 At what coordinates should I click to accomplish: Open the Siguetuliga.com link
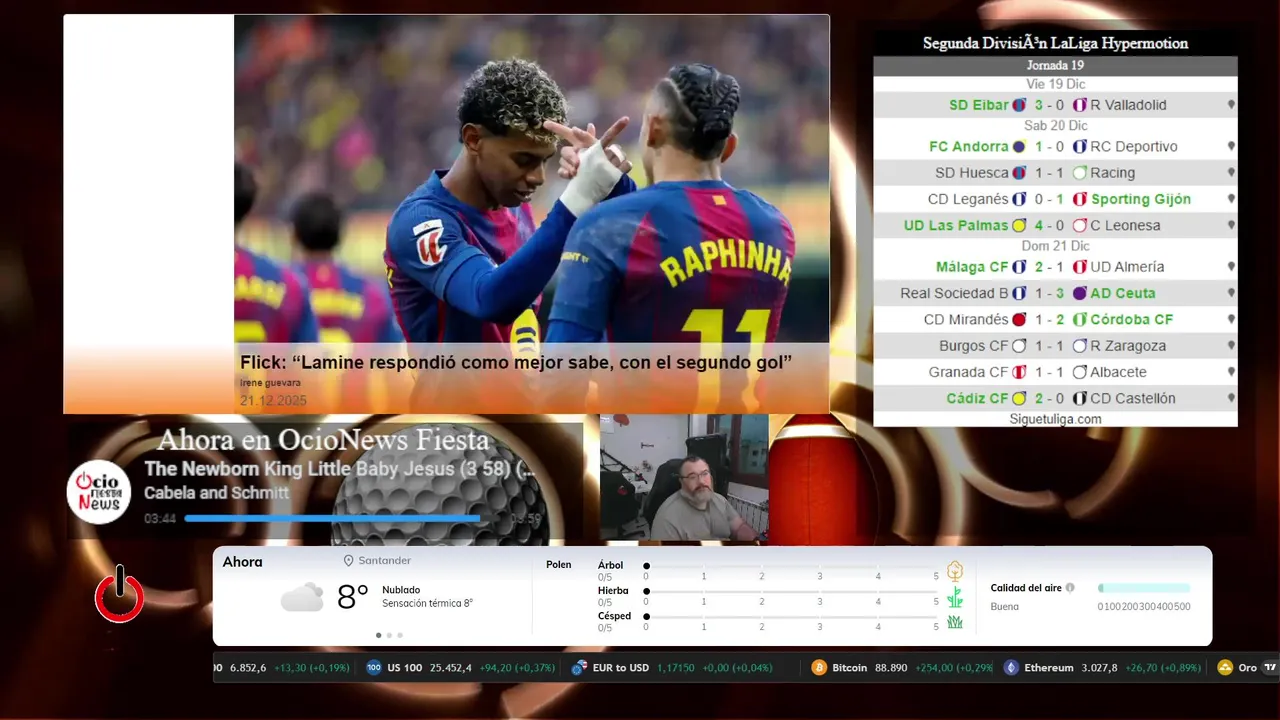[1055, 419]
